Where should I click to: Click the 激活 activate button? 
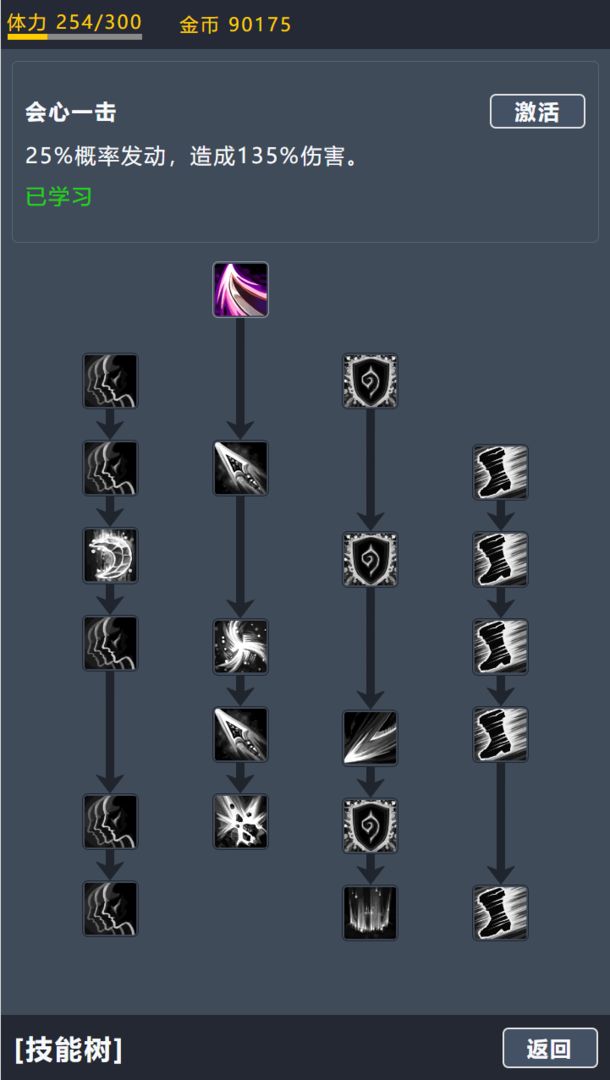coord(538,112)
